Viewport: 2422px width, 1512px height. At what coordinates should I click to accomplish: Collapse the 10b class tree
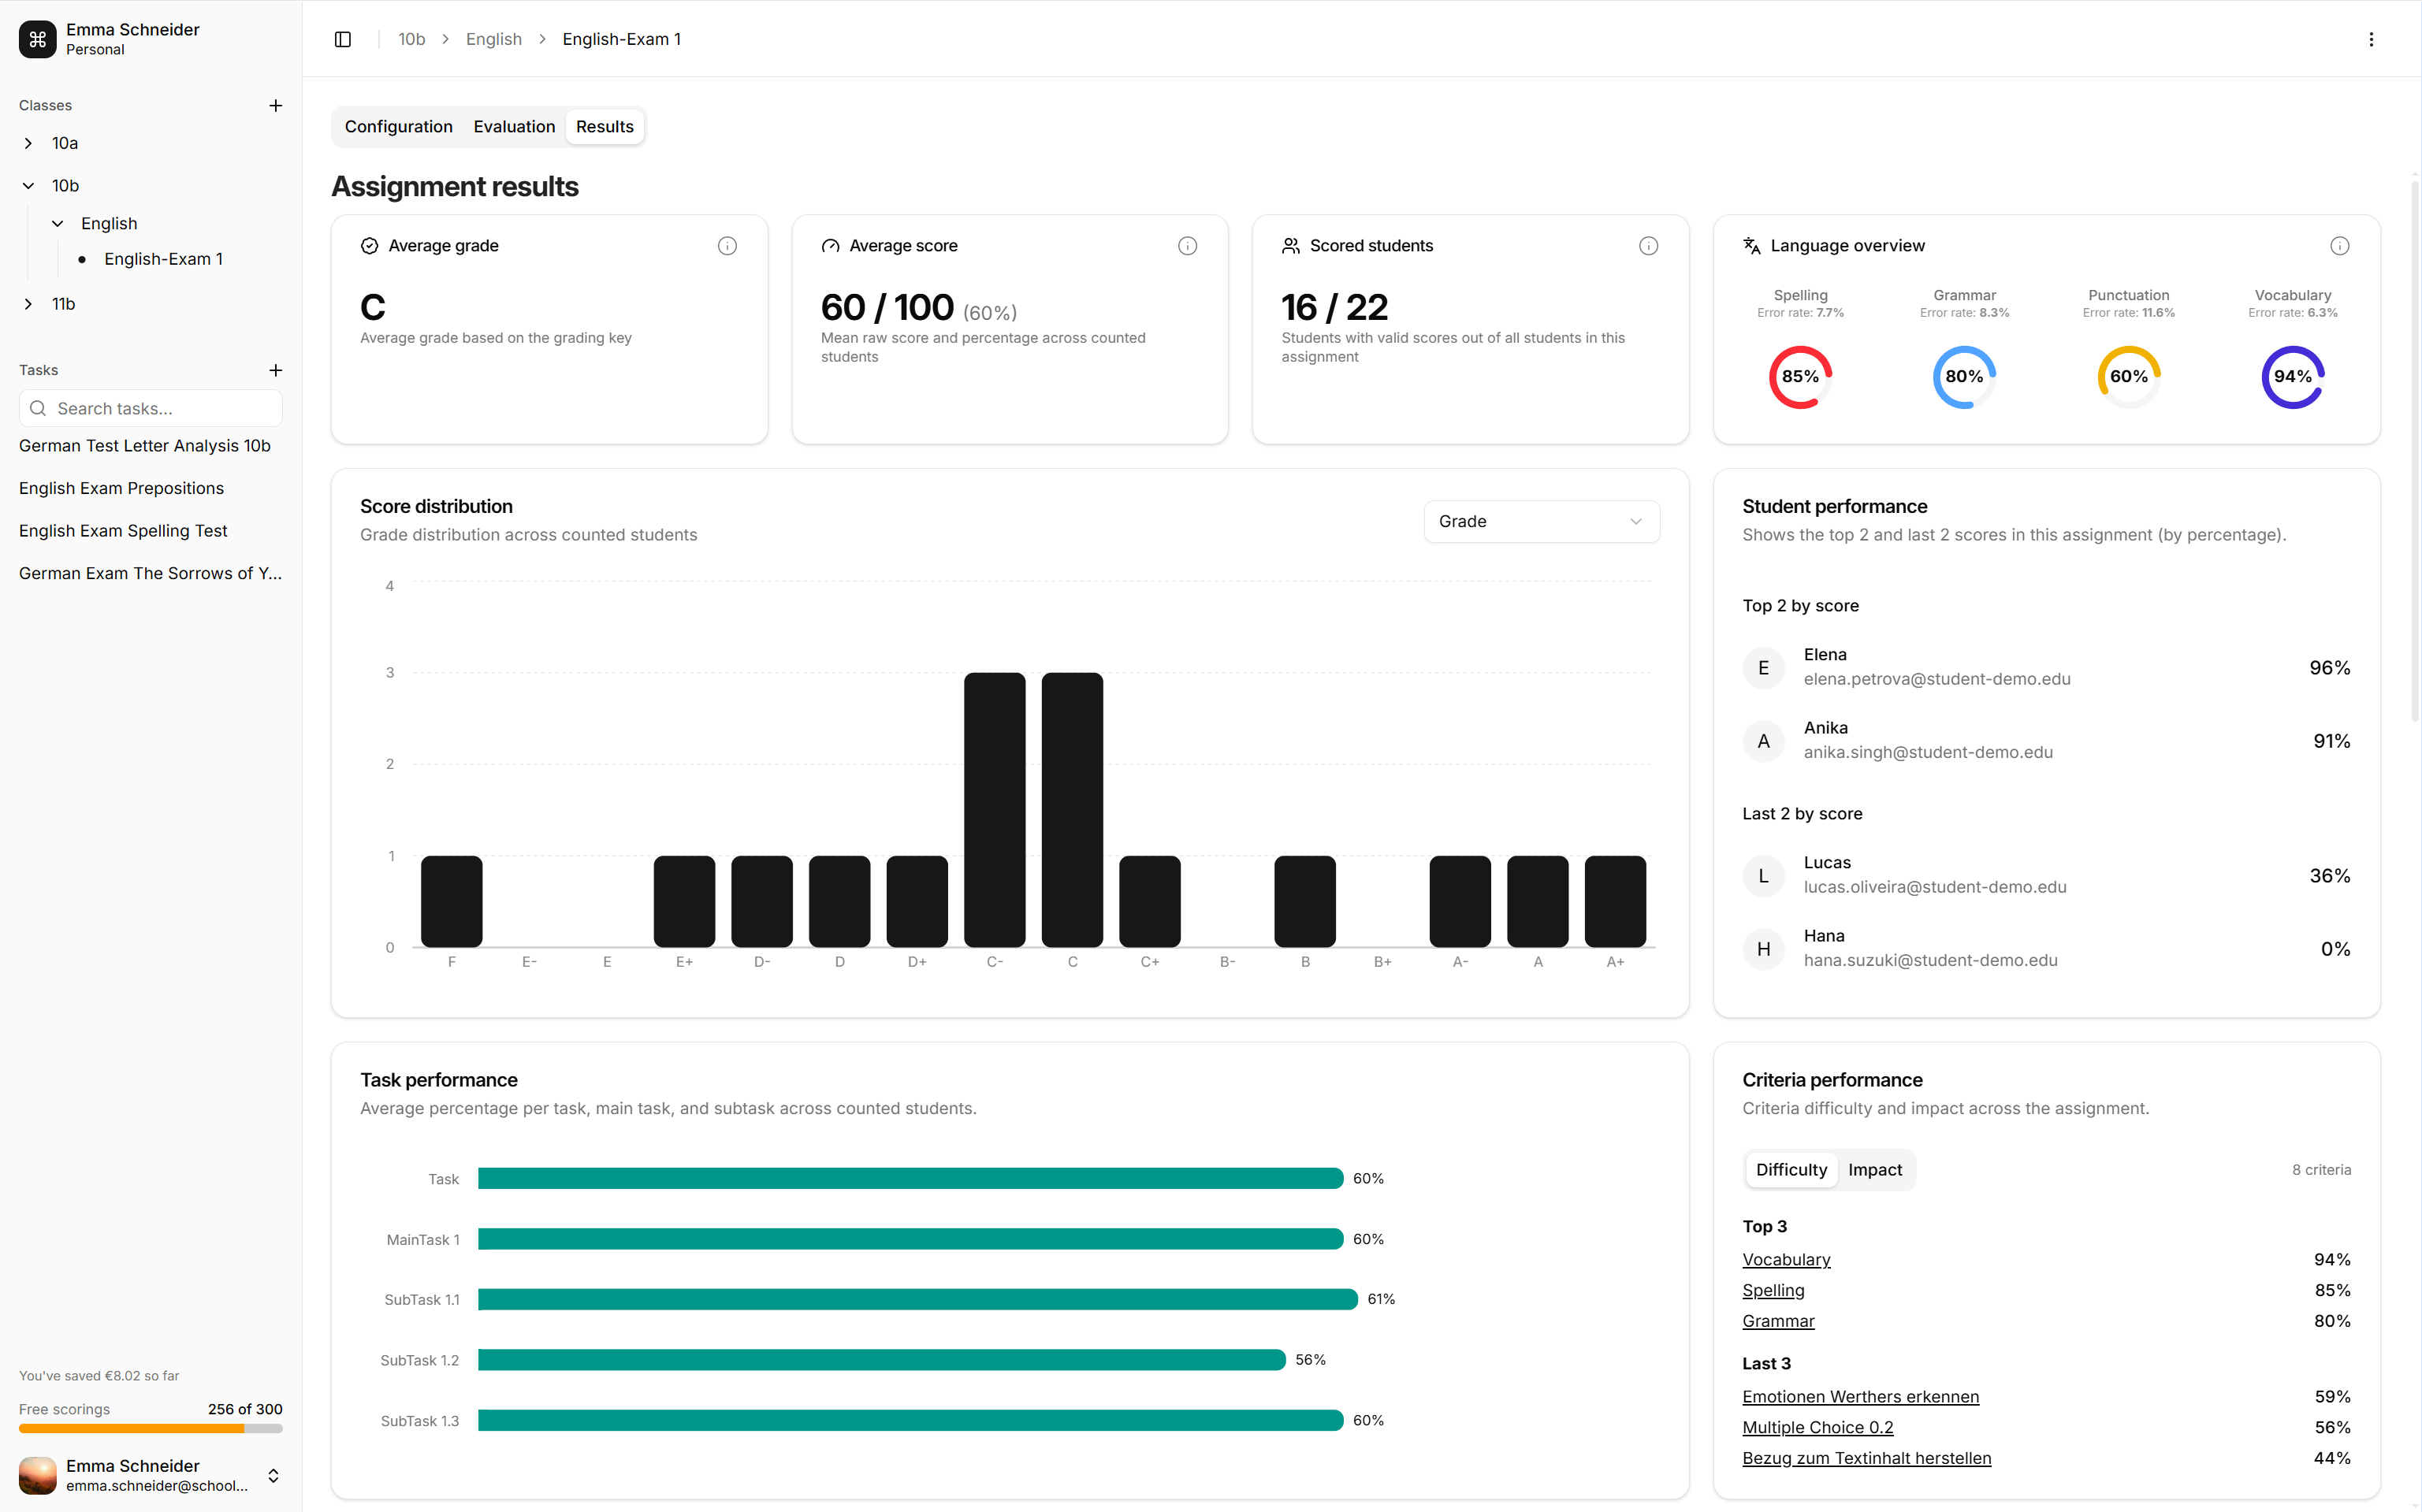(27, 185)
